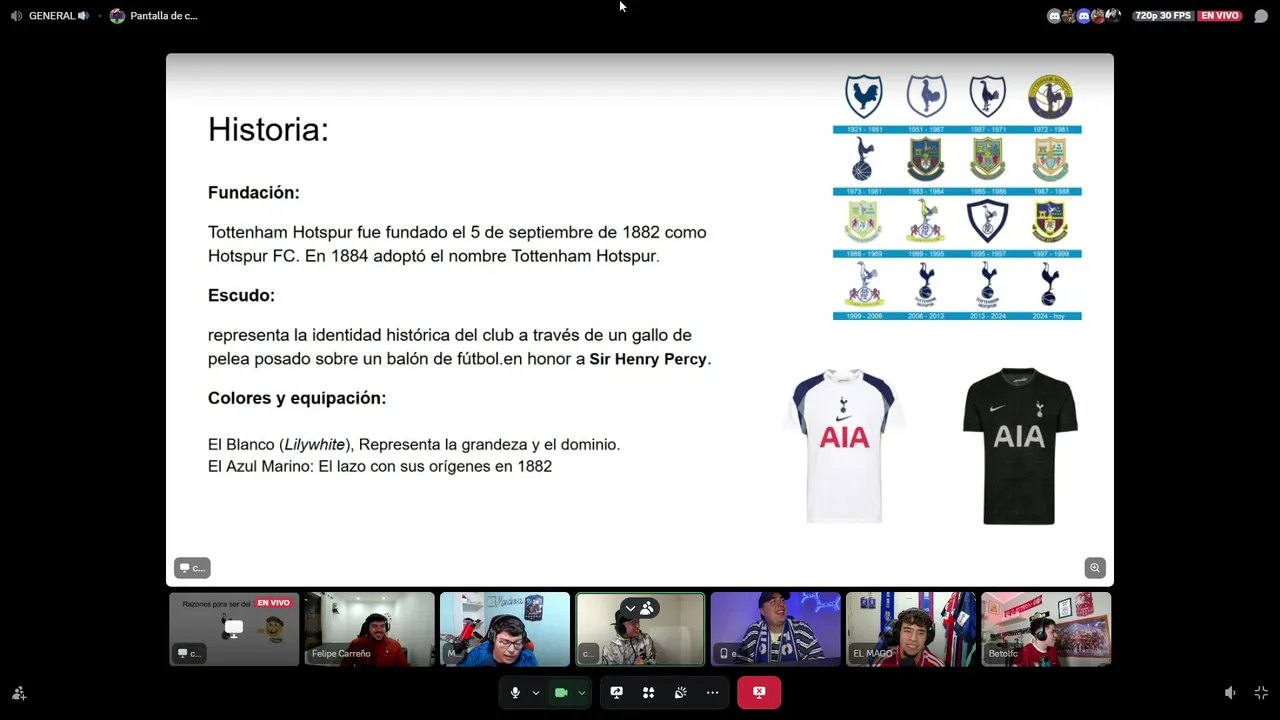Open the 'Pantalla de c...' stream title

[164, 16]
